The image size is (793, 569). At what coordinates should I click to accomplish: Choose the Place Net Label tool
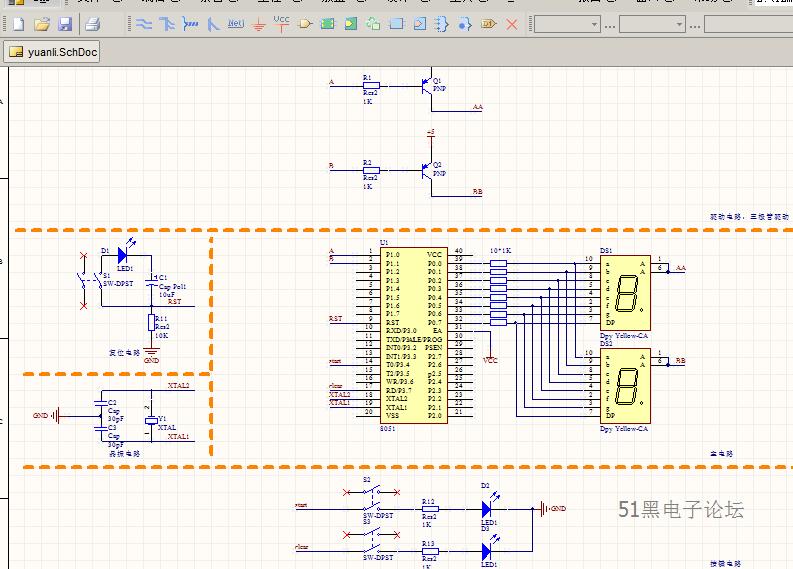point(236,23)
